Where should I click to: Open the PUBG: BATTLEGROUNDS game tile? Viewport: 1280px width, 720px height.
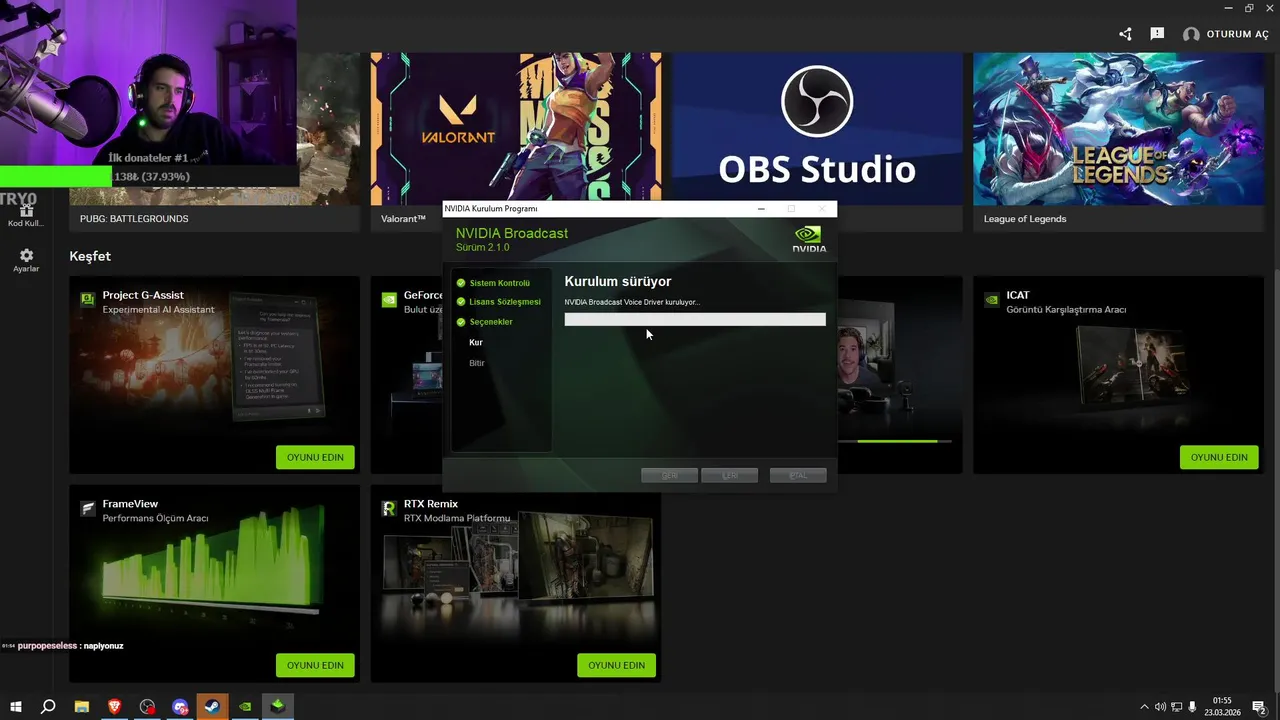[214, 142]
